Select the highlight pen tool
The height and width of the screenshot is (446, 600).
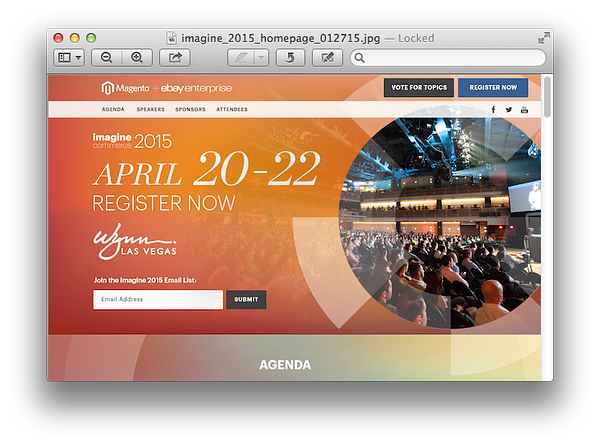(241, 58)
